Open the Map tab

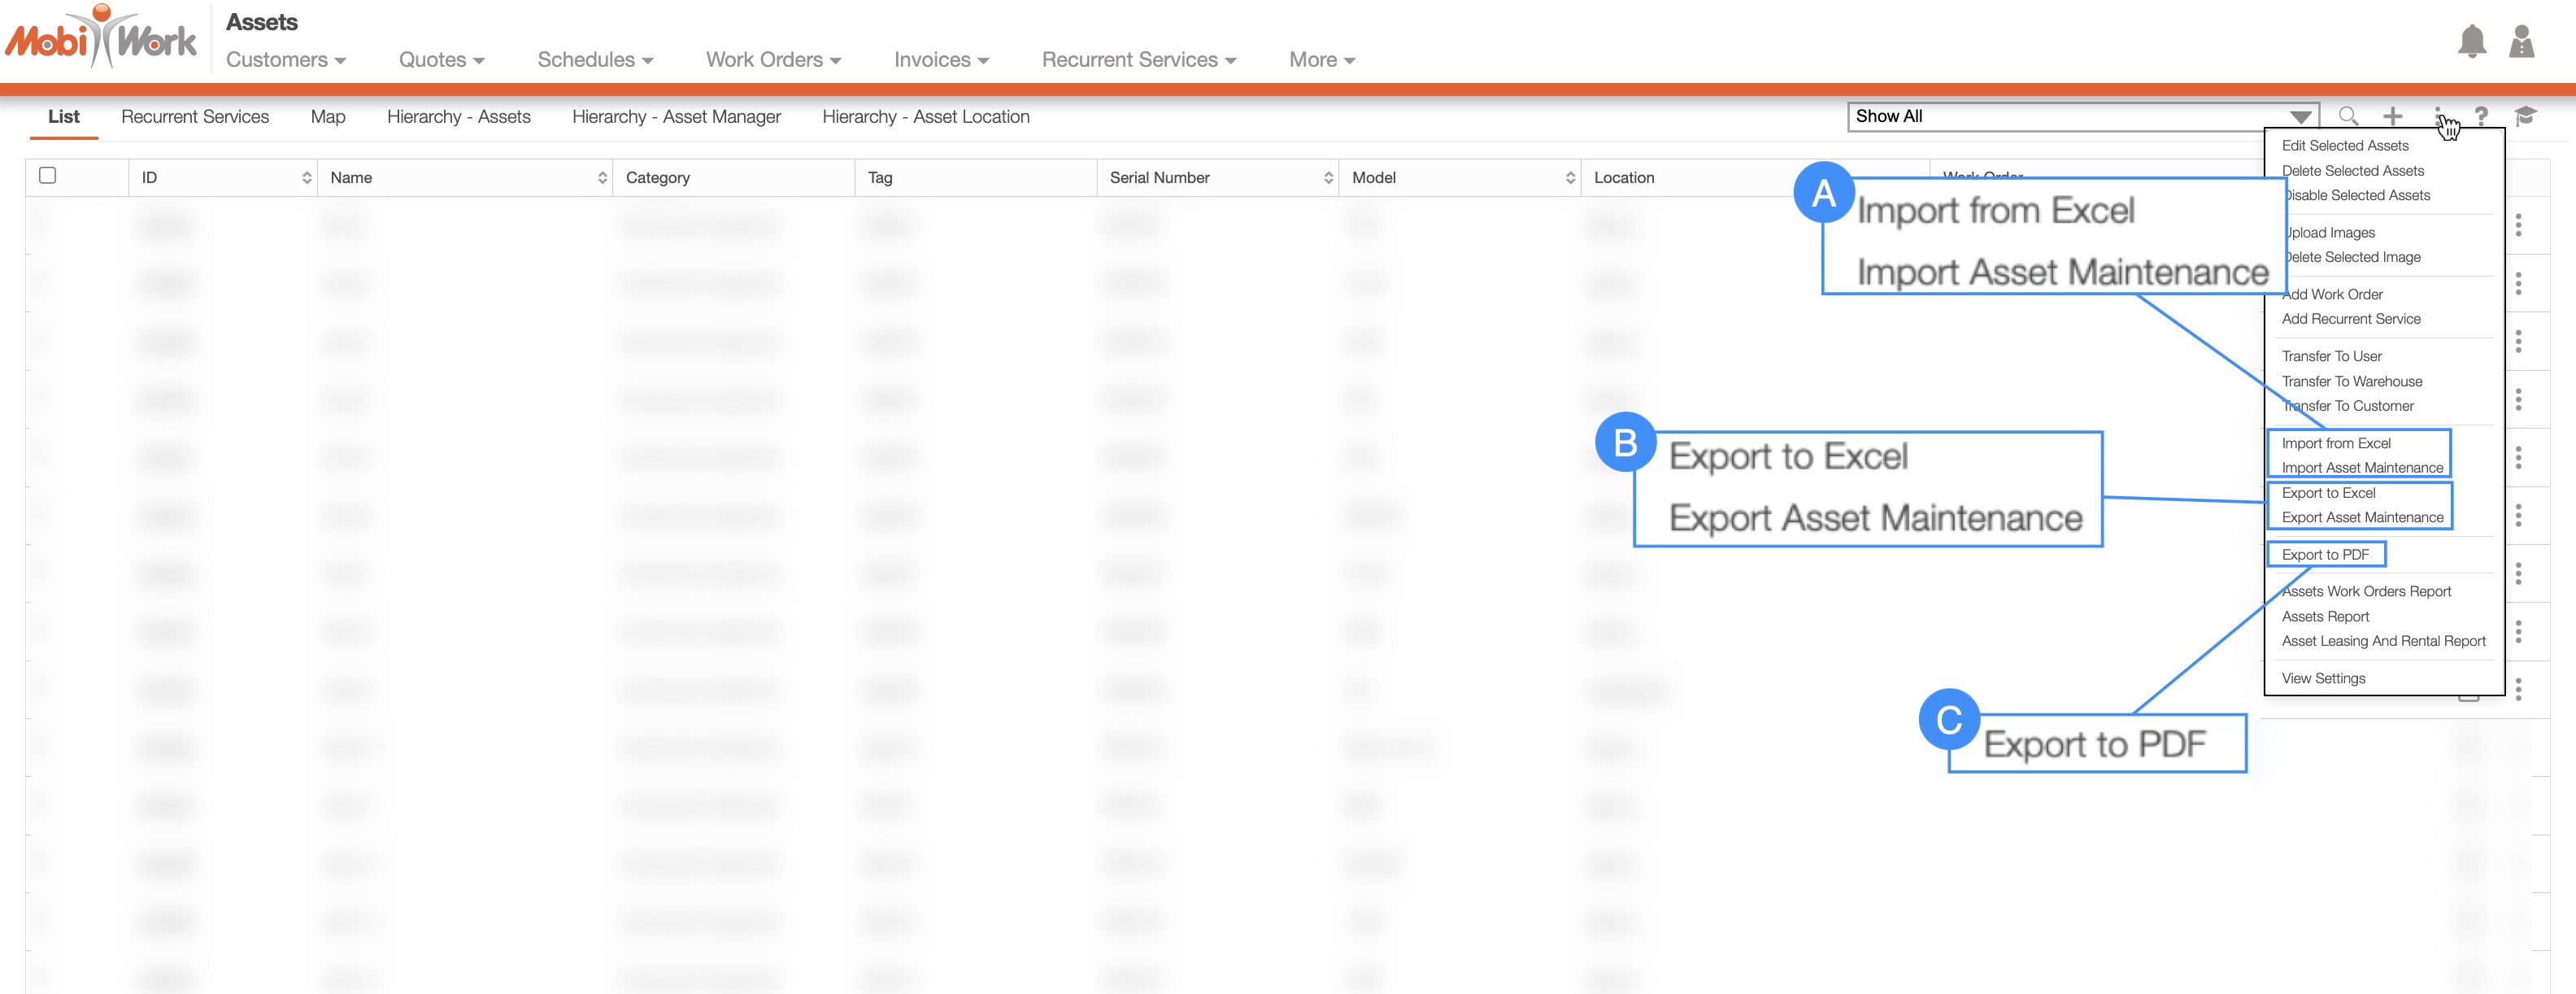tap(328, 117)
